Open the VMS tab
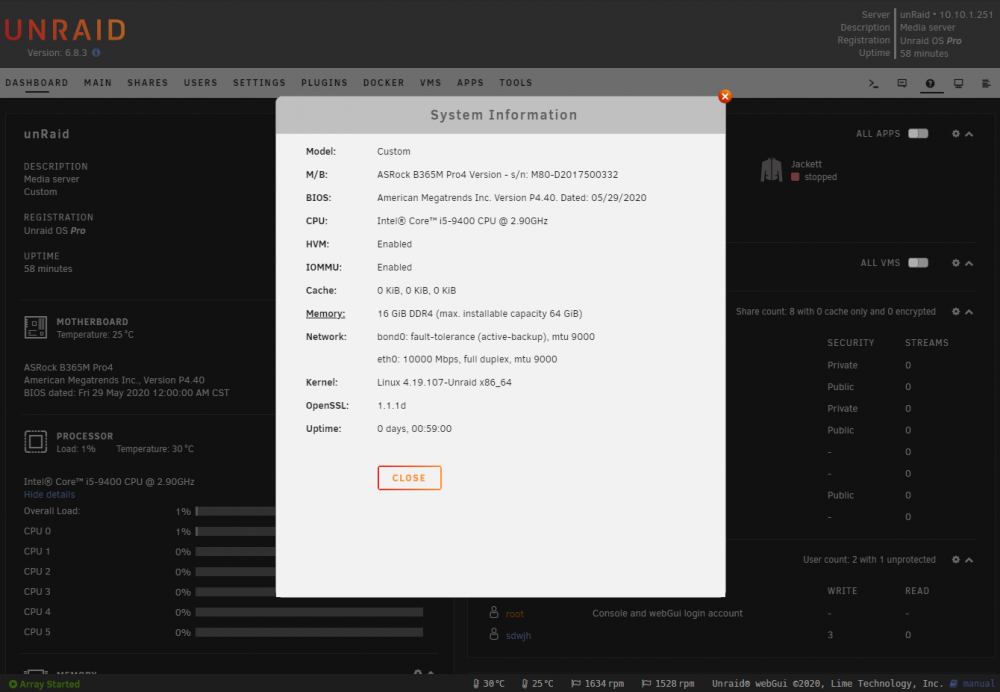This screenshot has width=1000, height=692. pyautogui.click(x=430, y=83)
